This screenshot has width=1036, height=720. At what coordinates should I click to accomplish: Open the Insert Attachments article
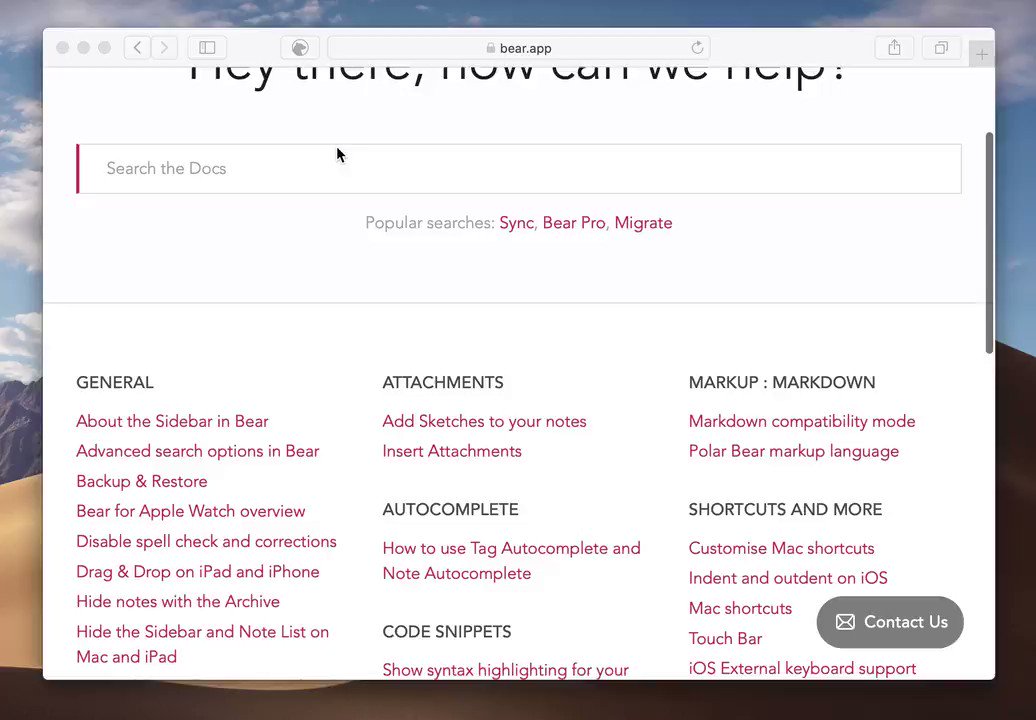[452, 451]
